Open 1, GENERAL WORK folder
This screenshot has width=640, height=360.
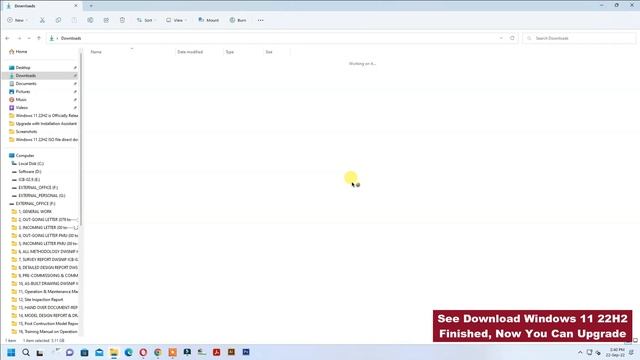pos(35,211)
